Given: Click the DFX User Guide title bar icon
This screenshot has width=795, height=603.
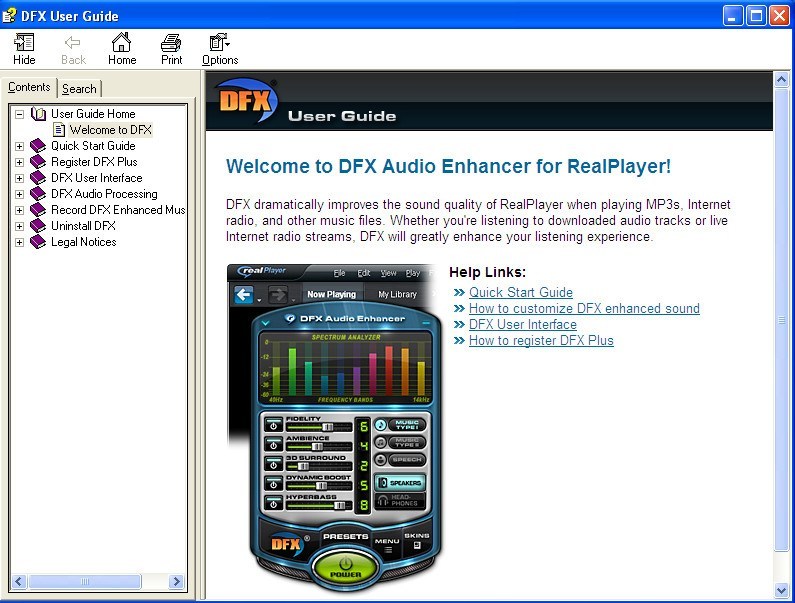Looking at the screenshot, I should [x=9, y=16].
